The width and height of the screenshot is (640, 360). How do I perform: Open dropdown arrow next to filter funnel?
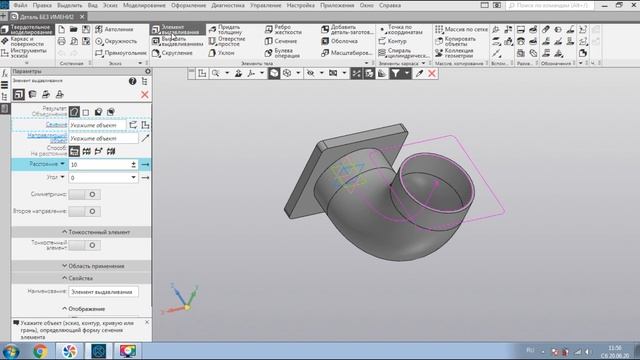407,73
